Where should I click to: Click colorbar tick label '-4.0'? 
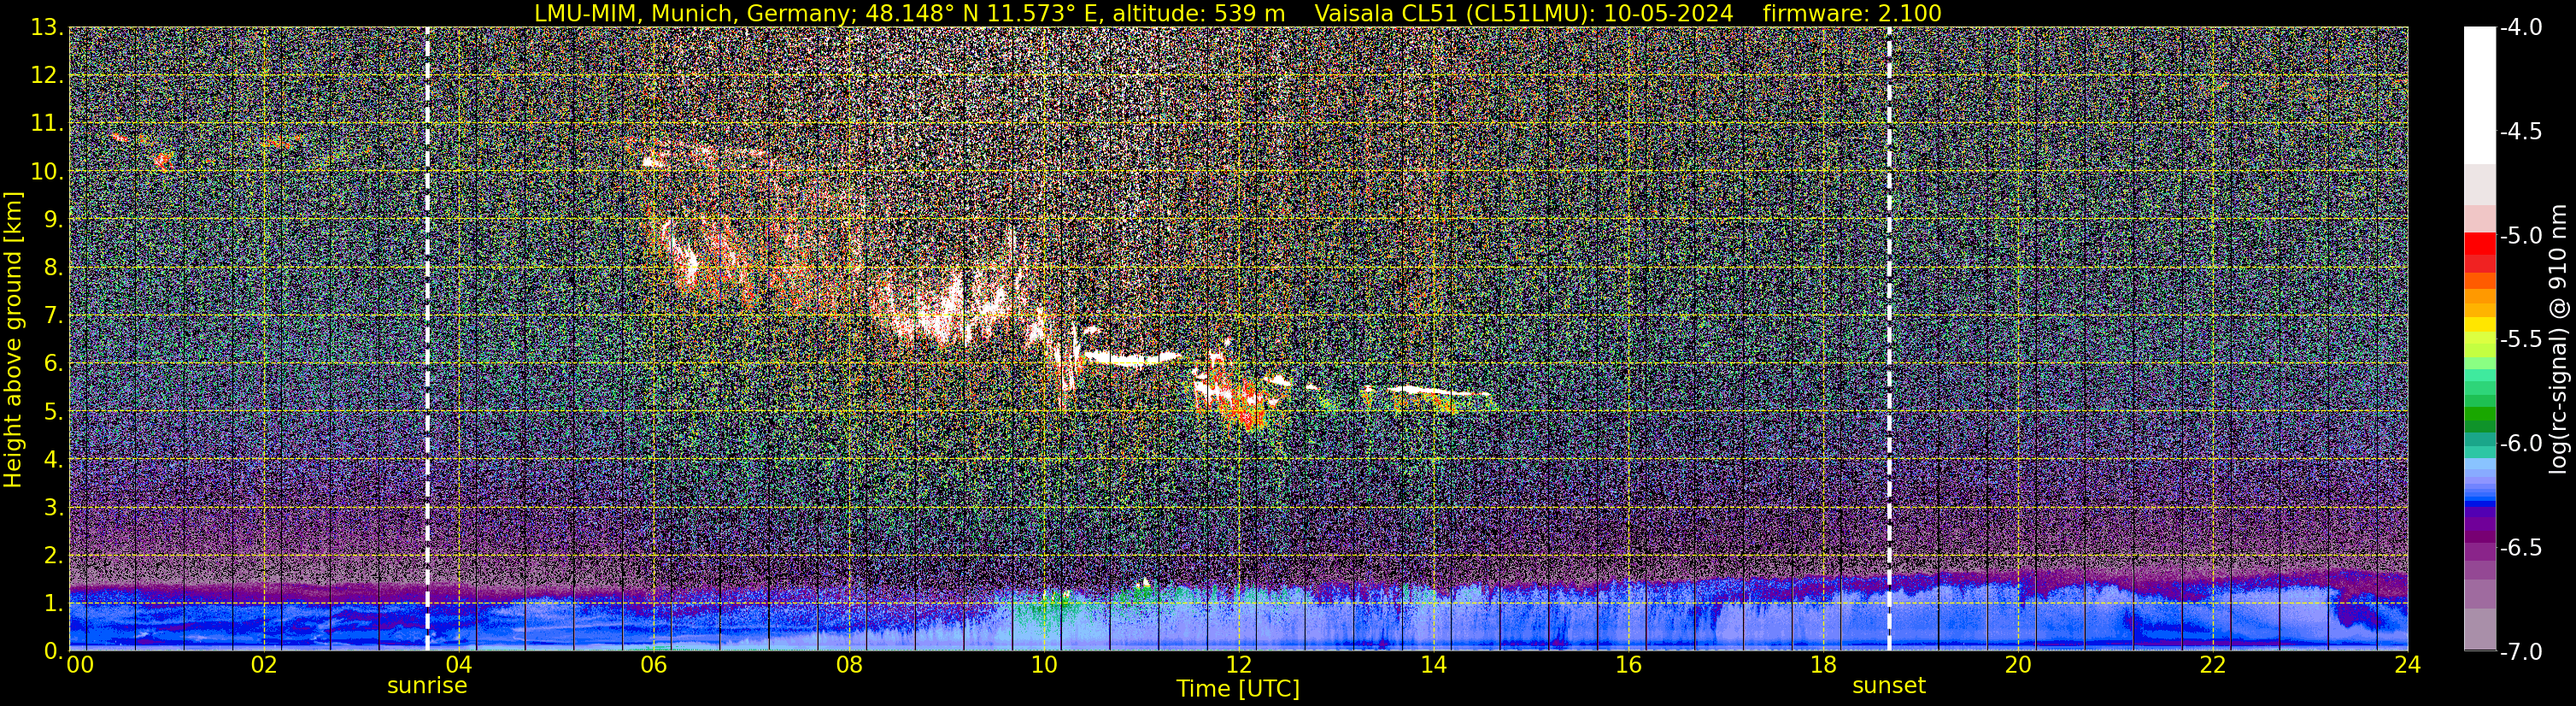tap(2521, 28)
